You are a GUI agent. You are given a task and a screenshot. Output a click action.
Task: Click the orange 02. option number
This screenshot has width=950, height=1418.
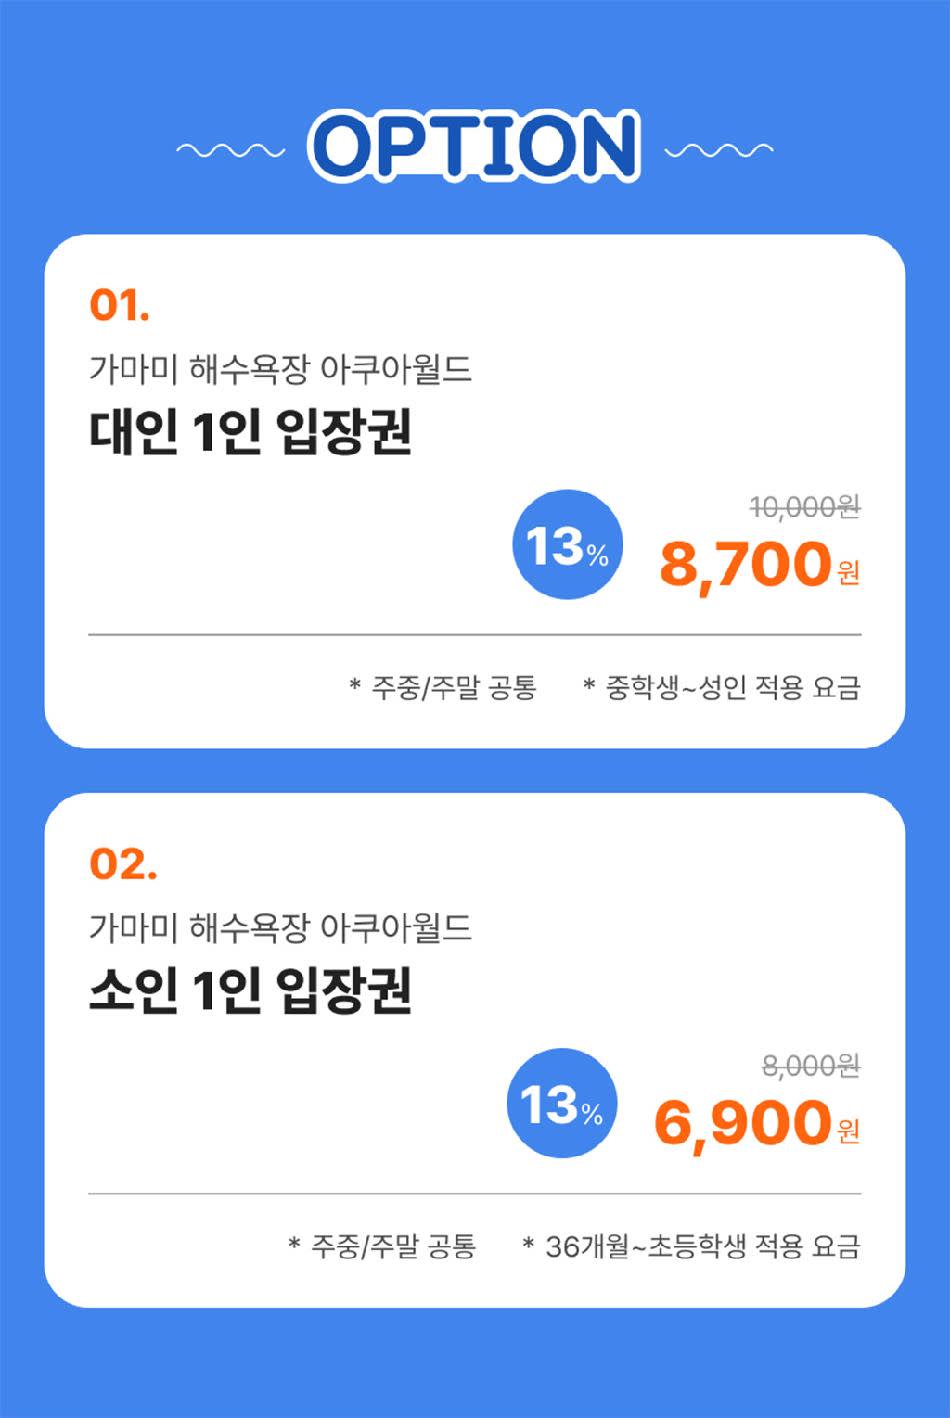click(123, 863)
